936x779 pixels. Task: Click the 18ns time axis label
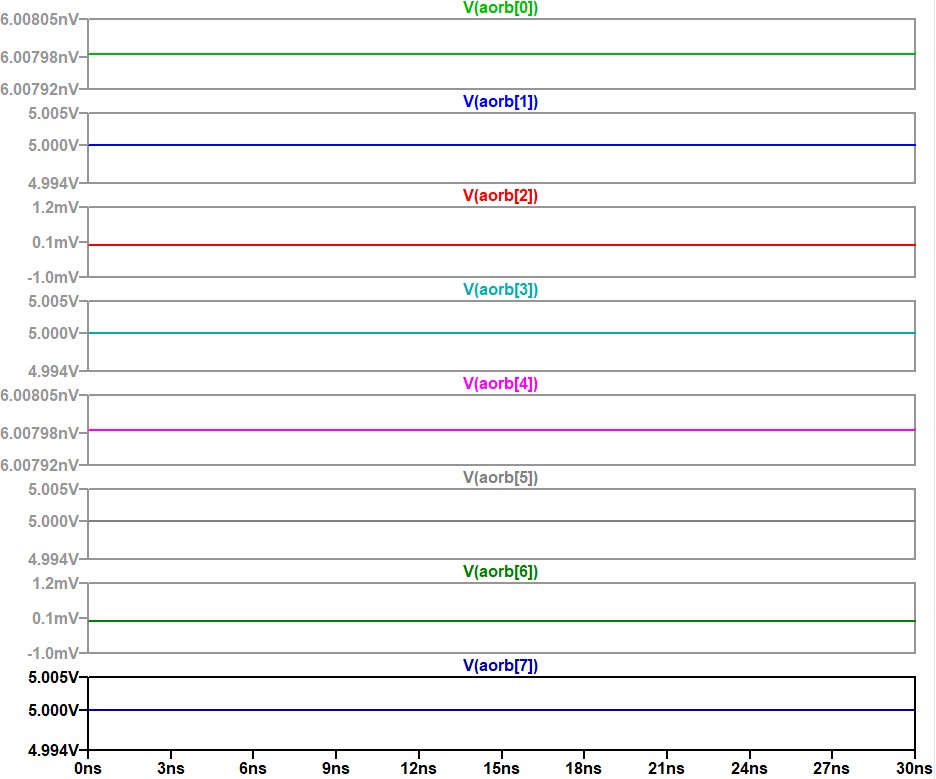[584, 768]
